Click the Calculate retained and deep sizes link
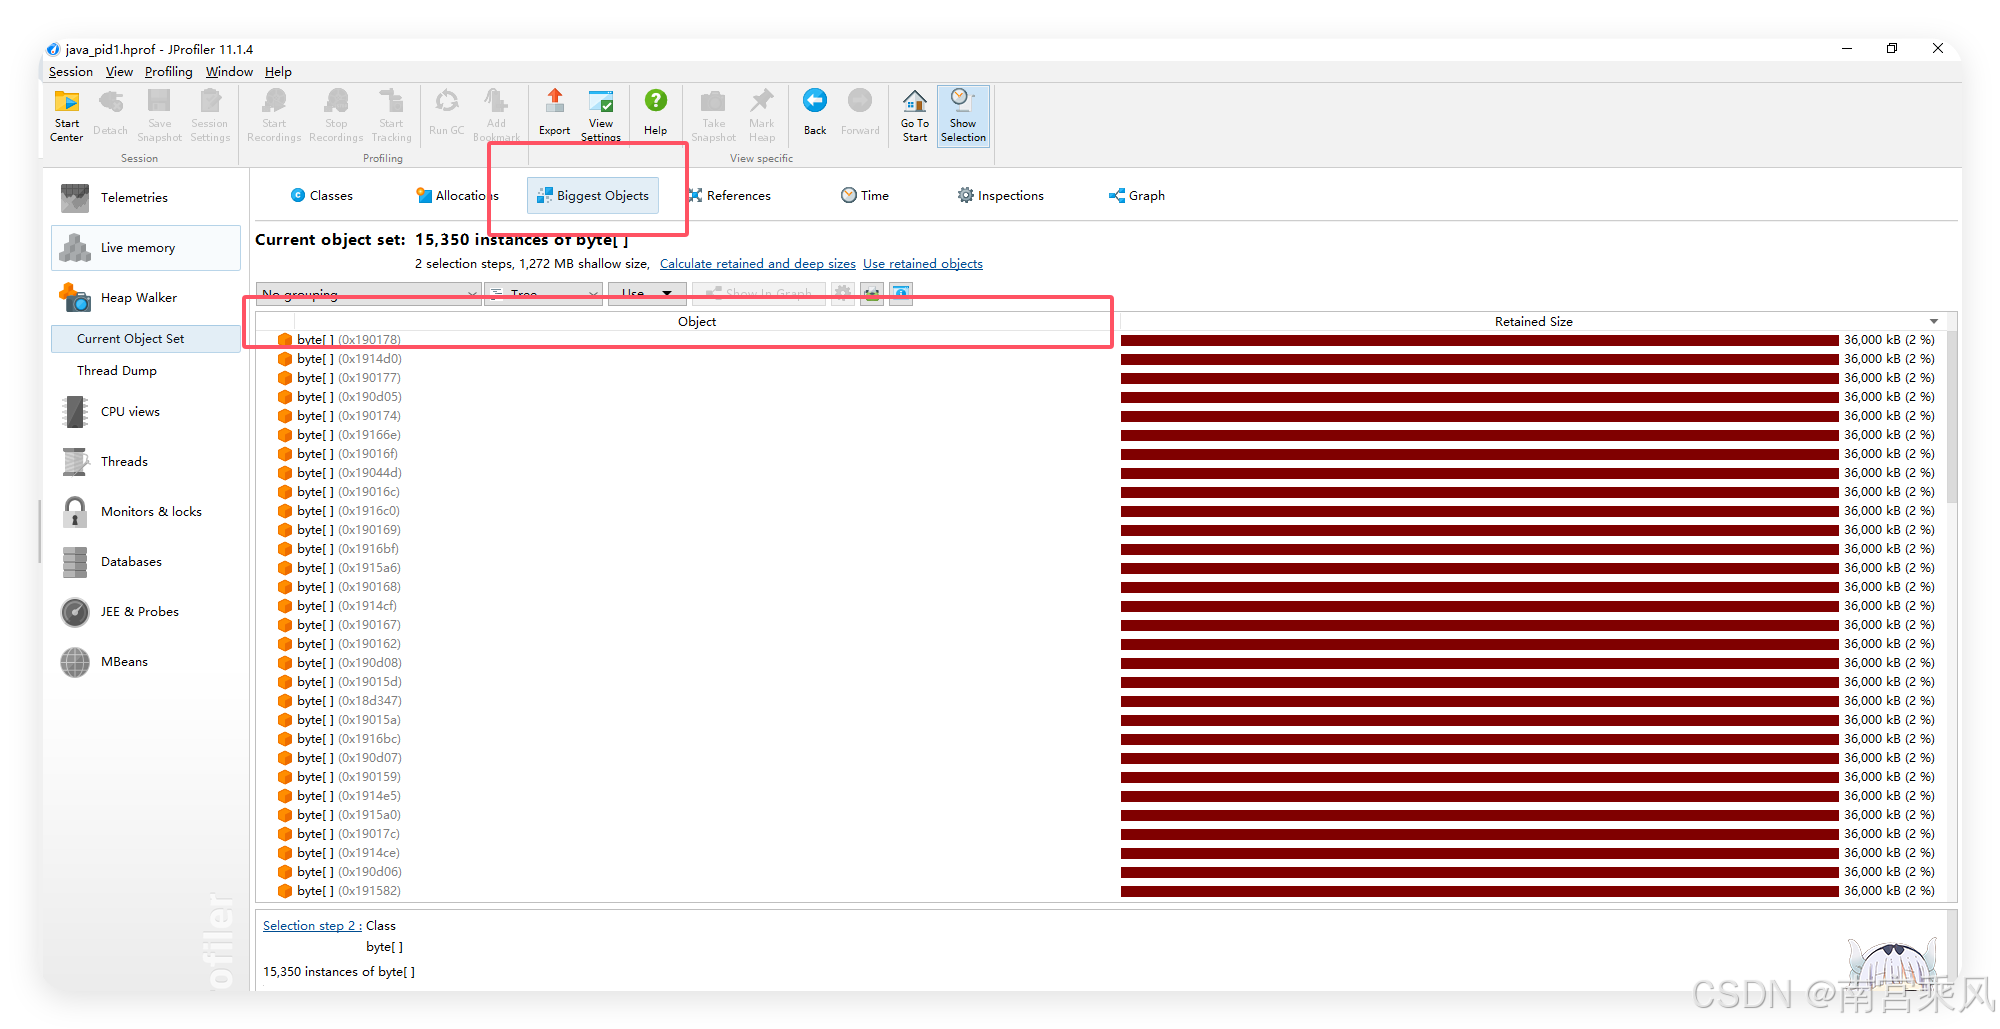 [x=757, y=263]
